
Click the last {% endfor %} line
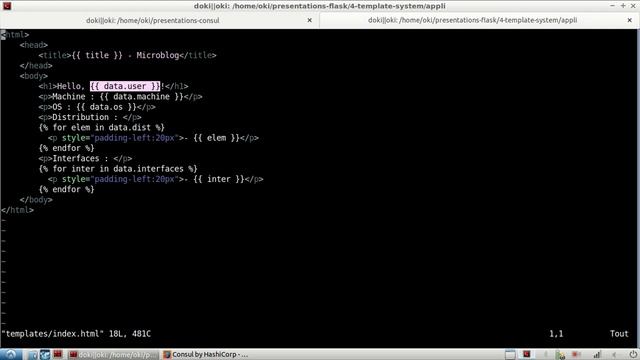click(x=67, y=189)
